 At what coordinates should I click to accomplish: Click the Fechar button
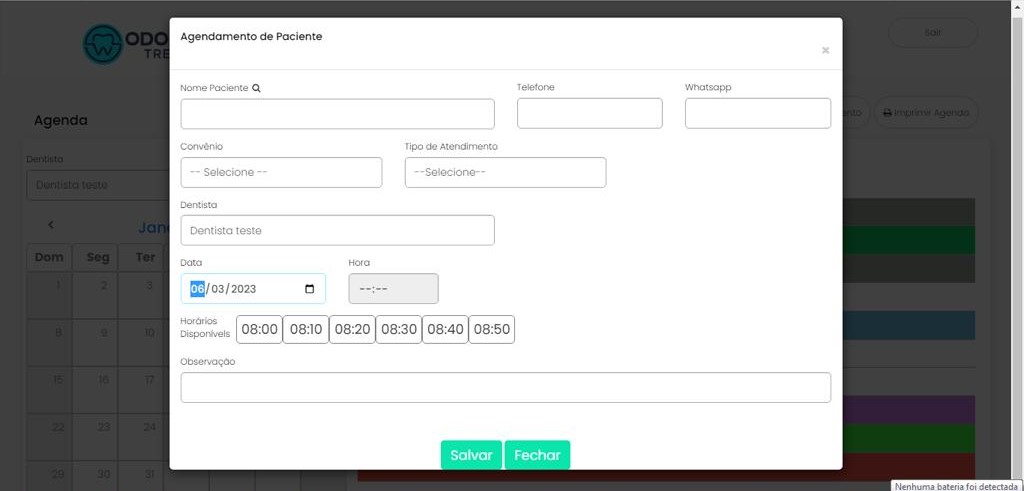[x=537, y=455]
